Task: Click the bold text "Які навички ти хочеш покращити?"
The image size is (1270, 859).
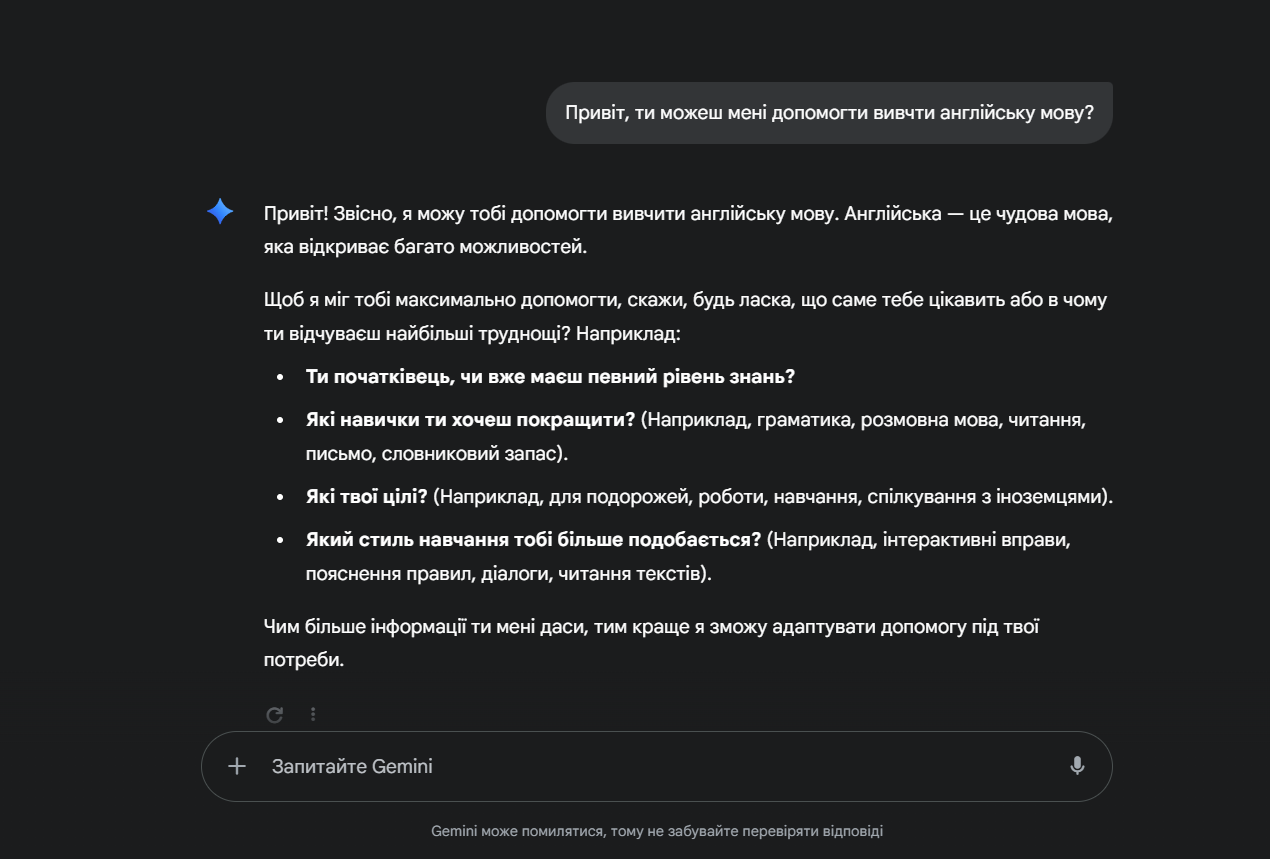Action: (x=471, y=420)
